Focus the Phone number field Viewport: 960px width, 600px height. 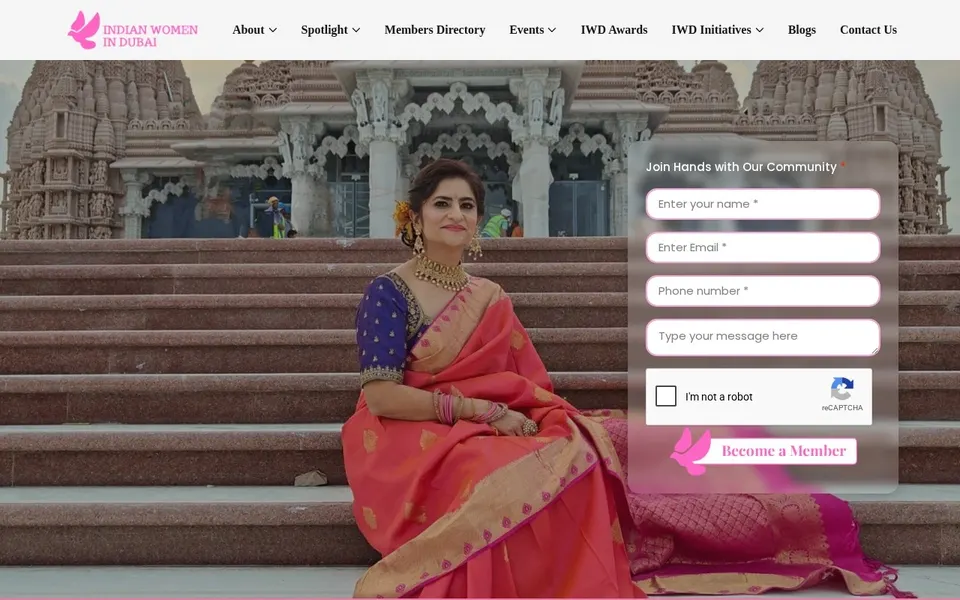pyautogui.click(x=763, y=291)
